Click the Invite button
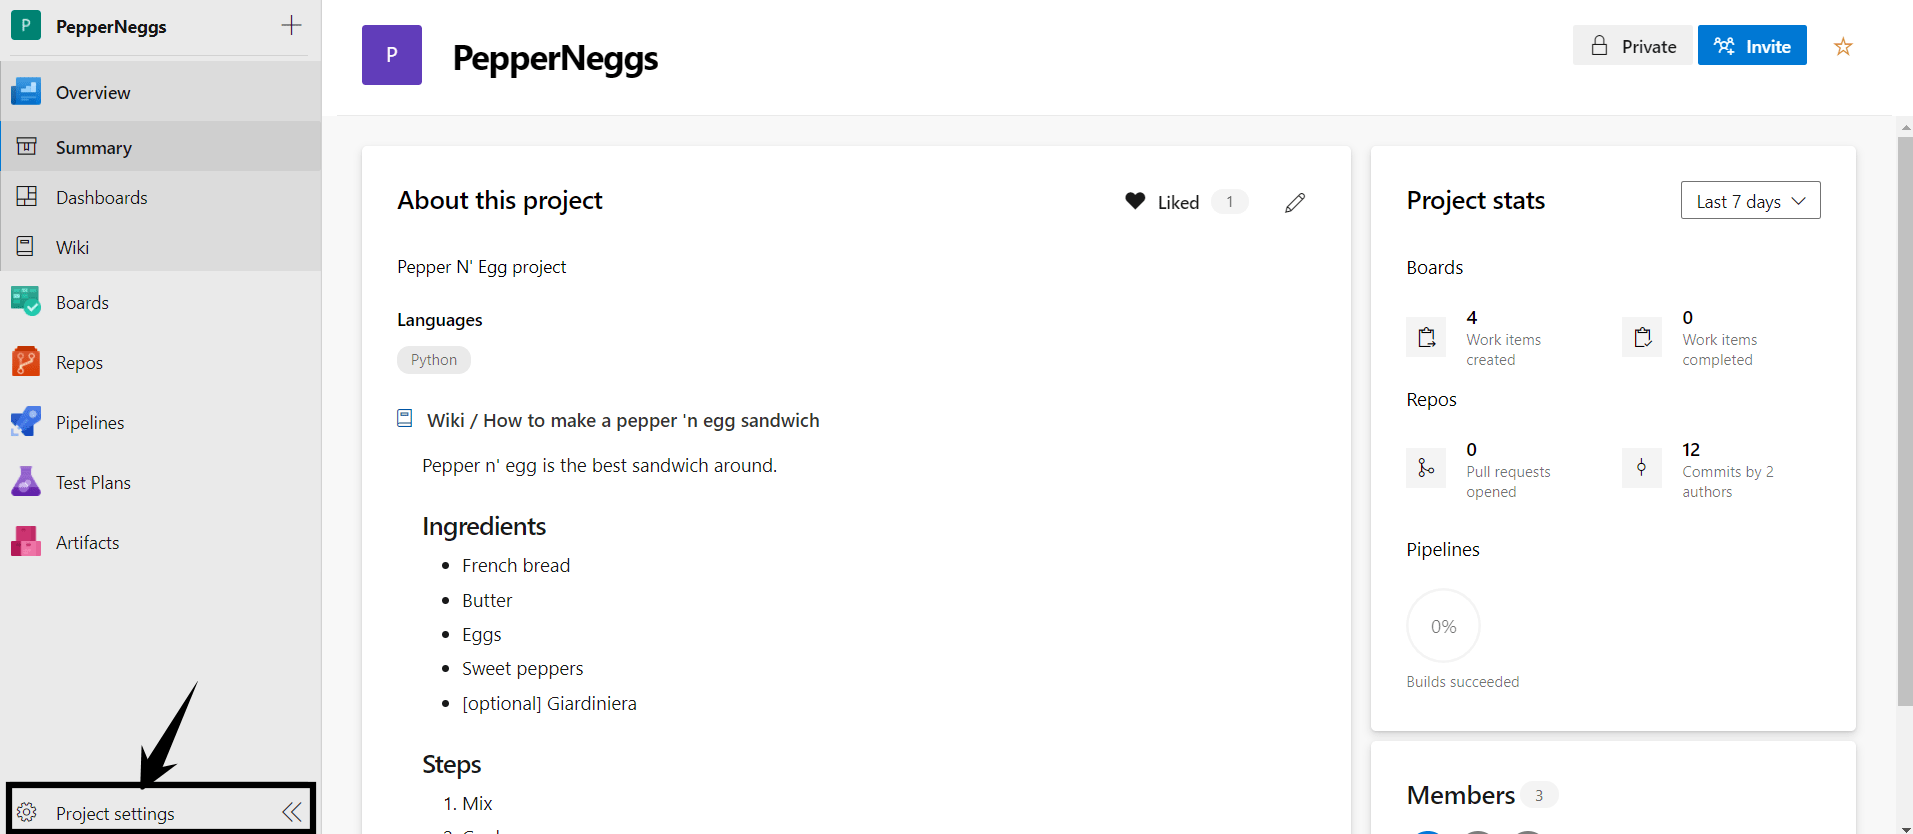 1752,46
